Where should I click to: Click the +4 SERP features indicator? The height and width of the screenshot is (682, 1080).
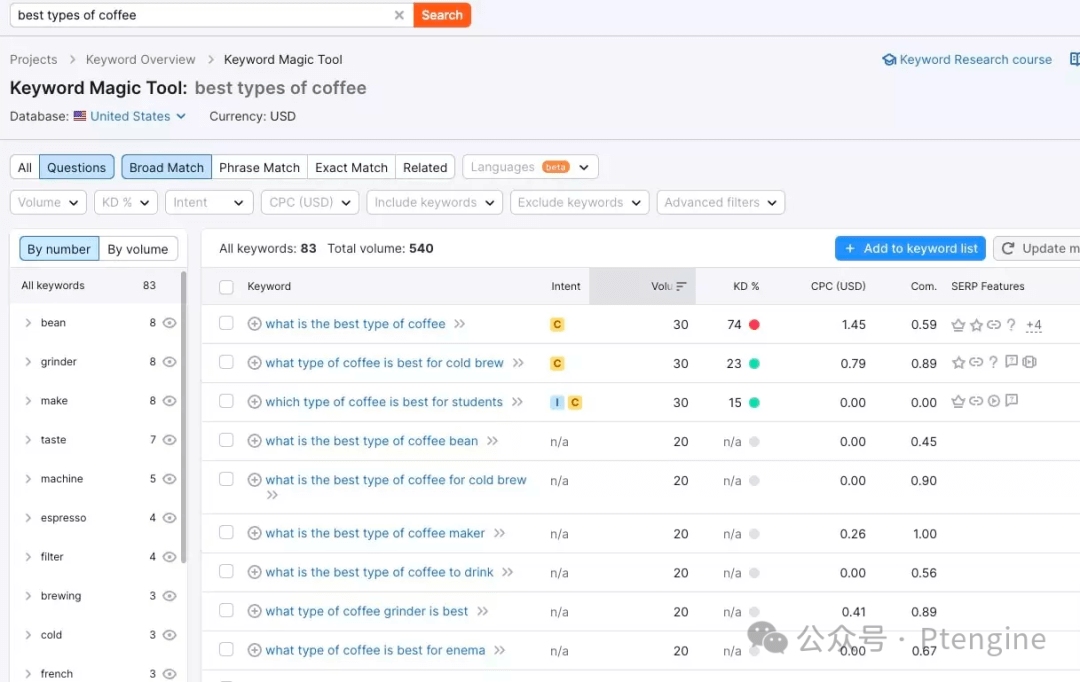tap(1033, 325)
